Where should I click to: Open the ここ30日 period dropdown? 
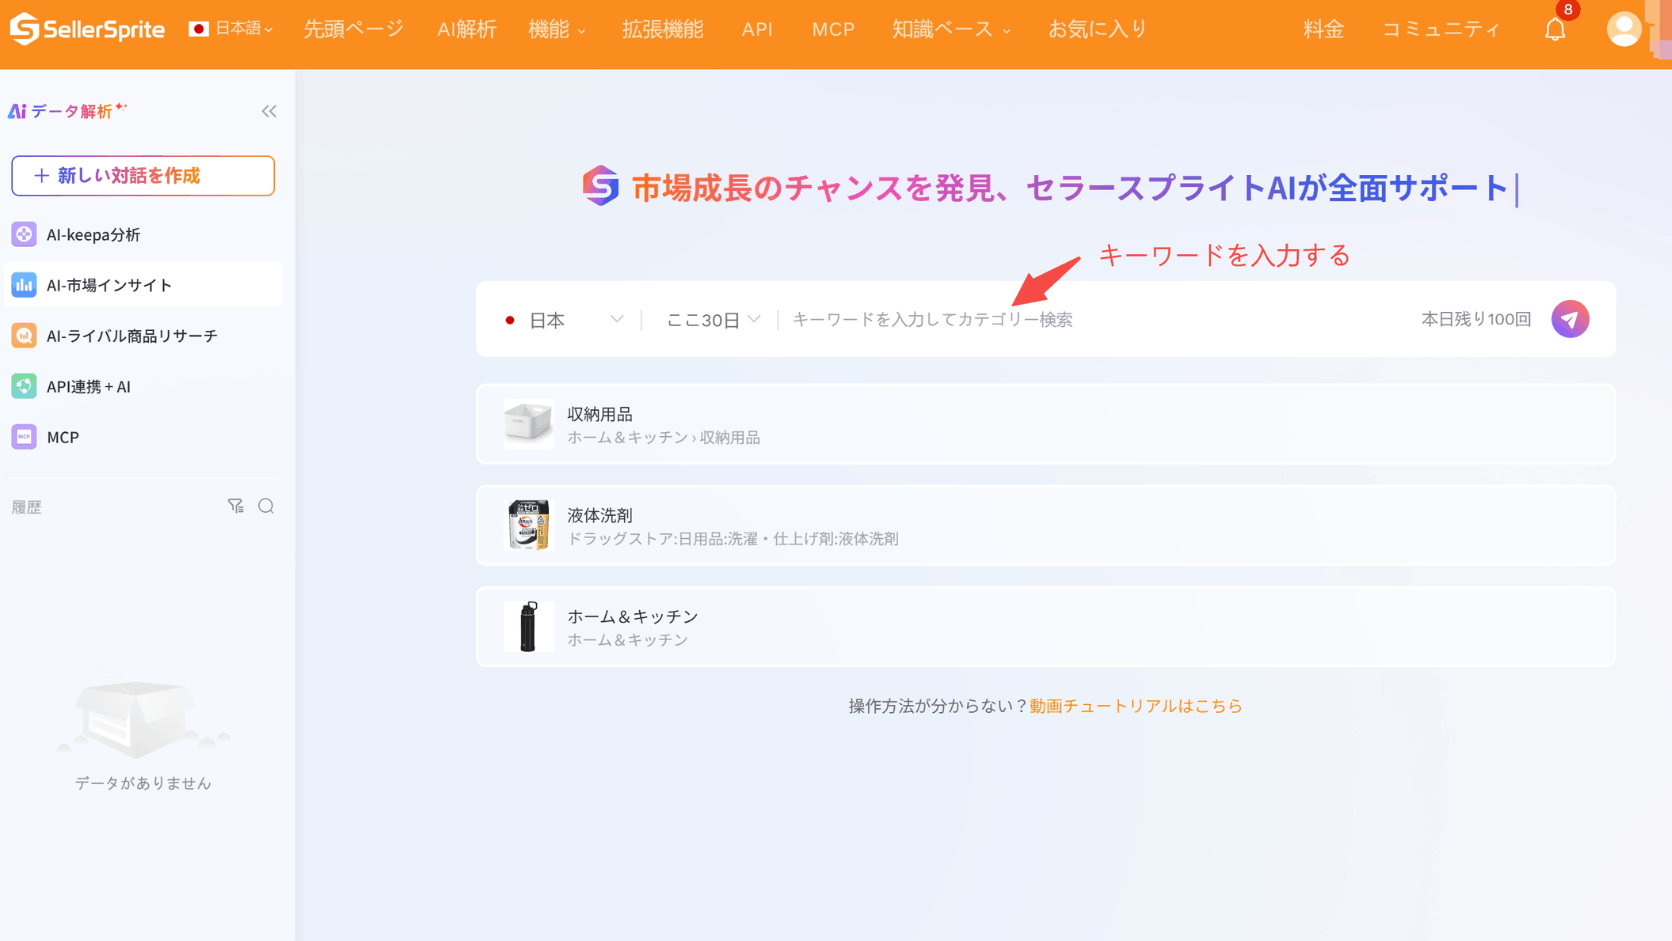click(x=713, y=320)
